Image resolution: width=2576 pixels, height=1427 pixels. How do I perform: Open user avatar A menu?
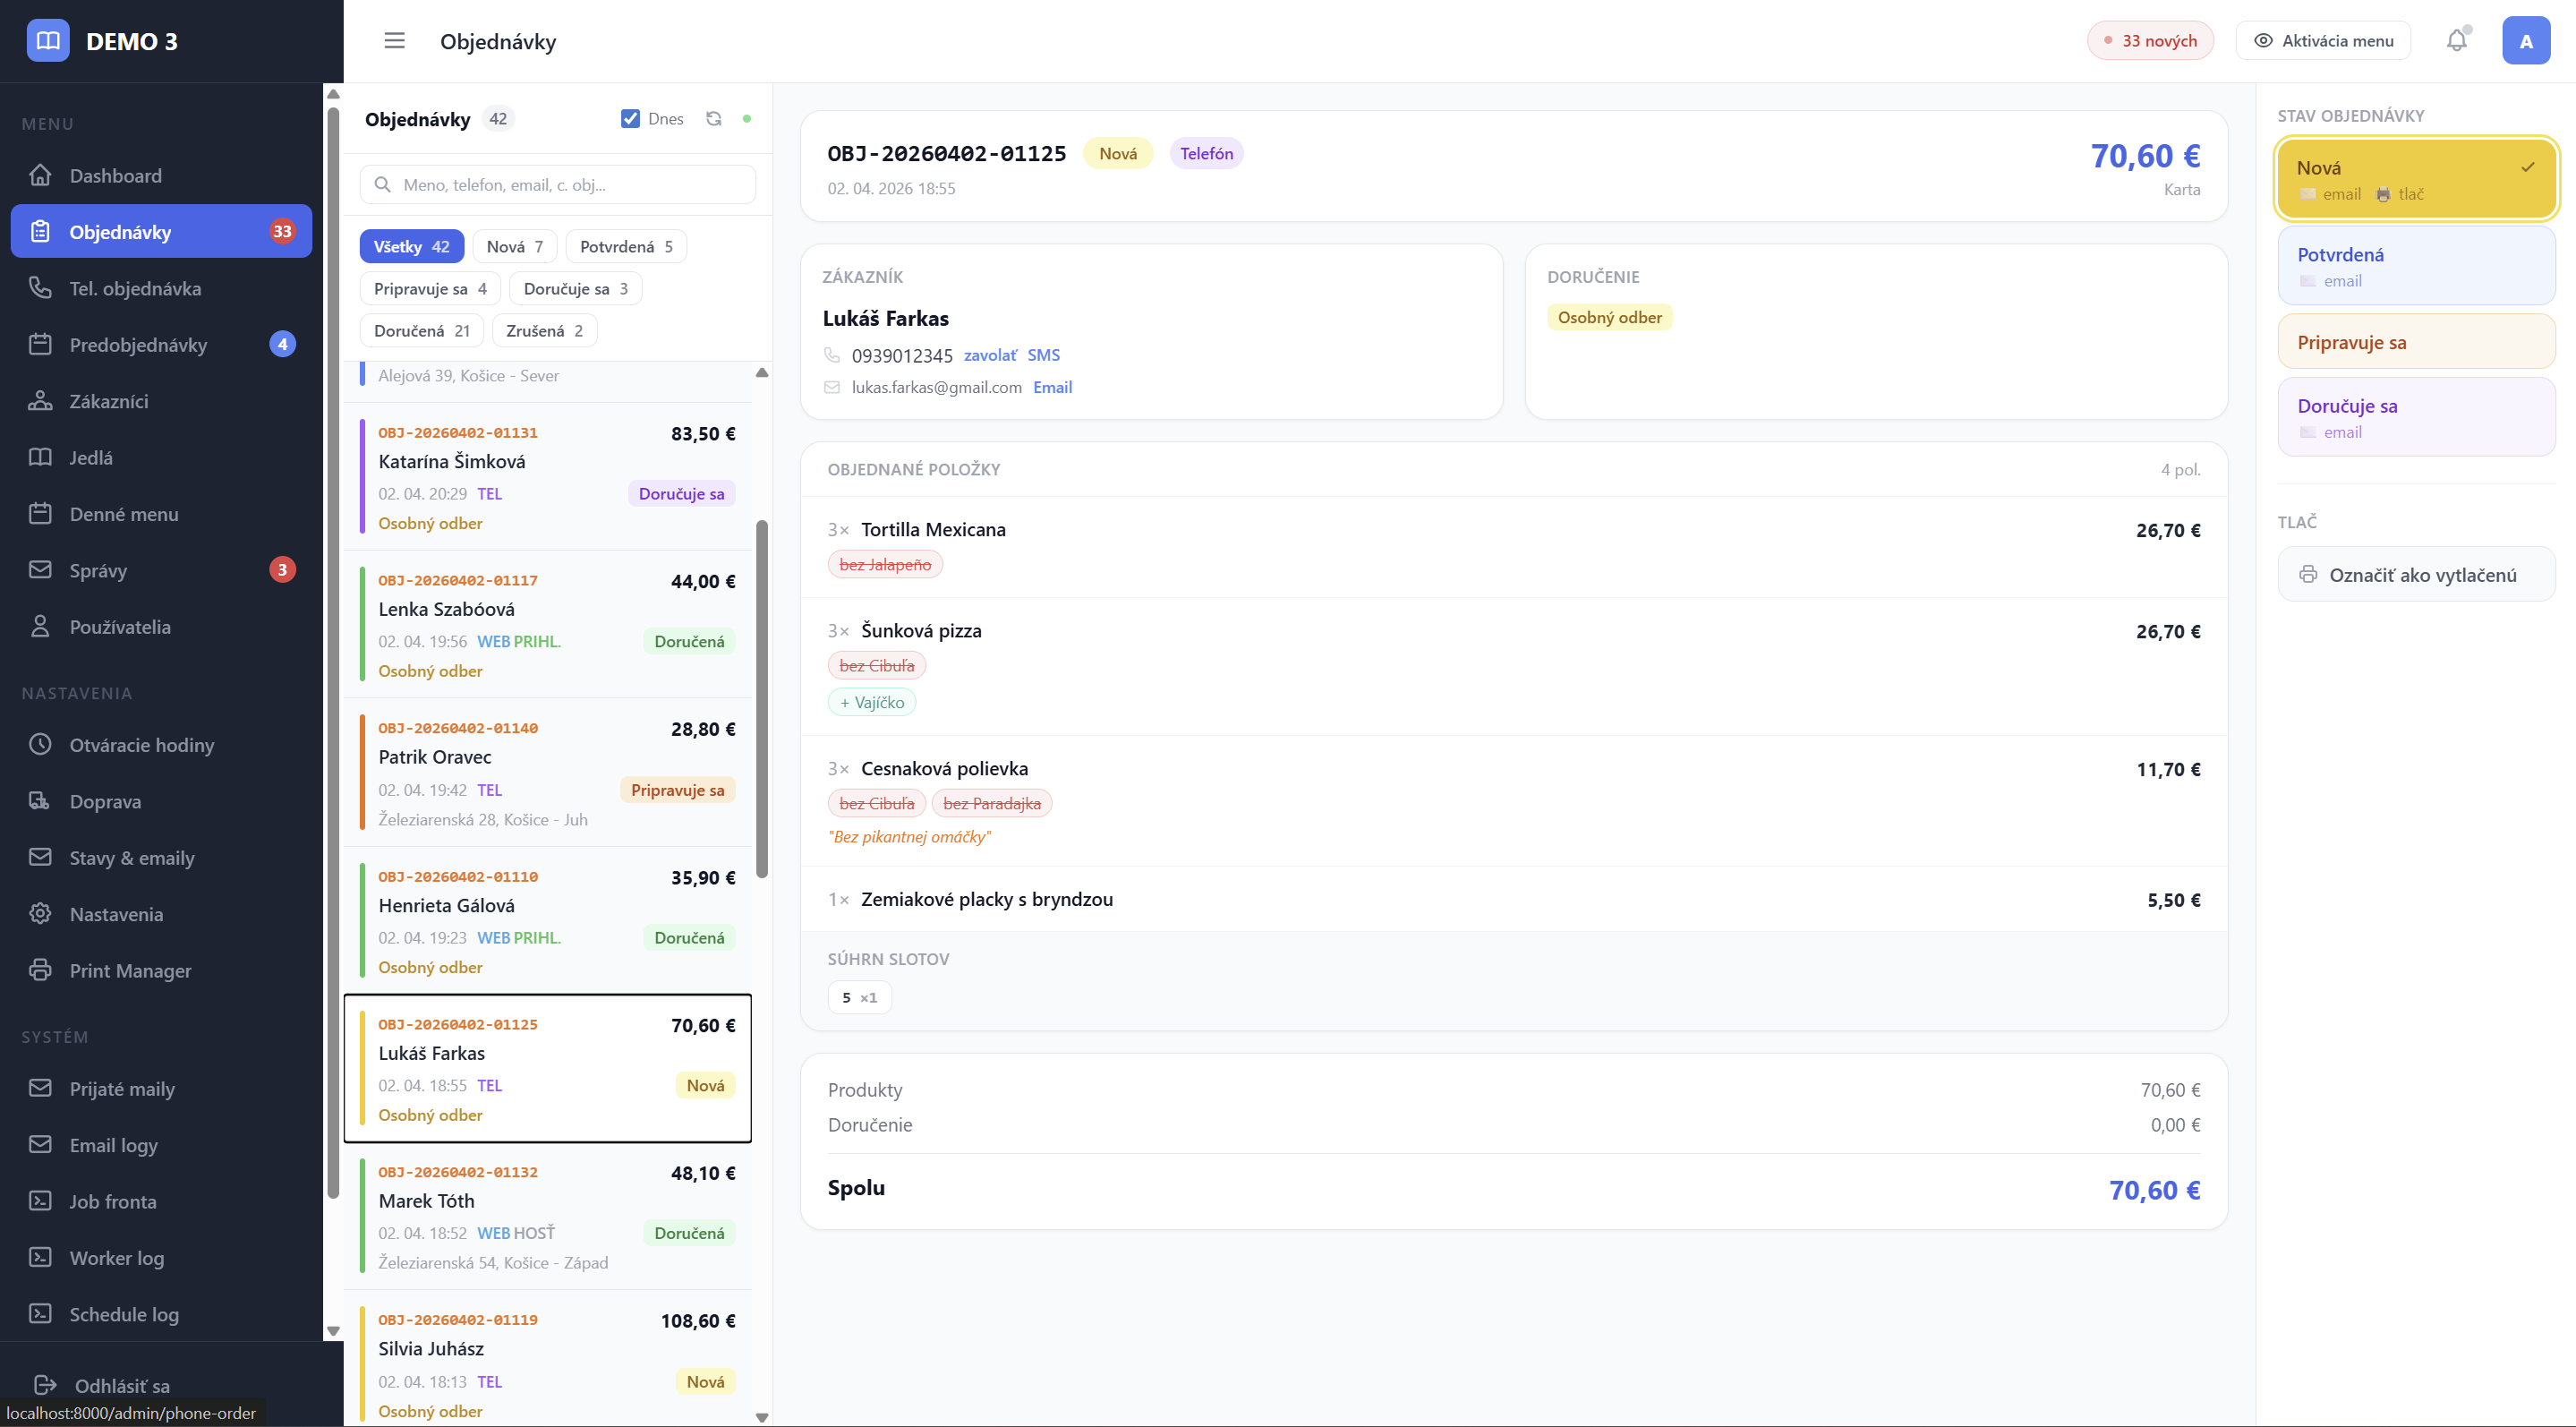(2525, 41)
